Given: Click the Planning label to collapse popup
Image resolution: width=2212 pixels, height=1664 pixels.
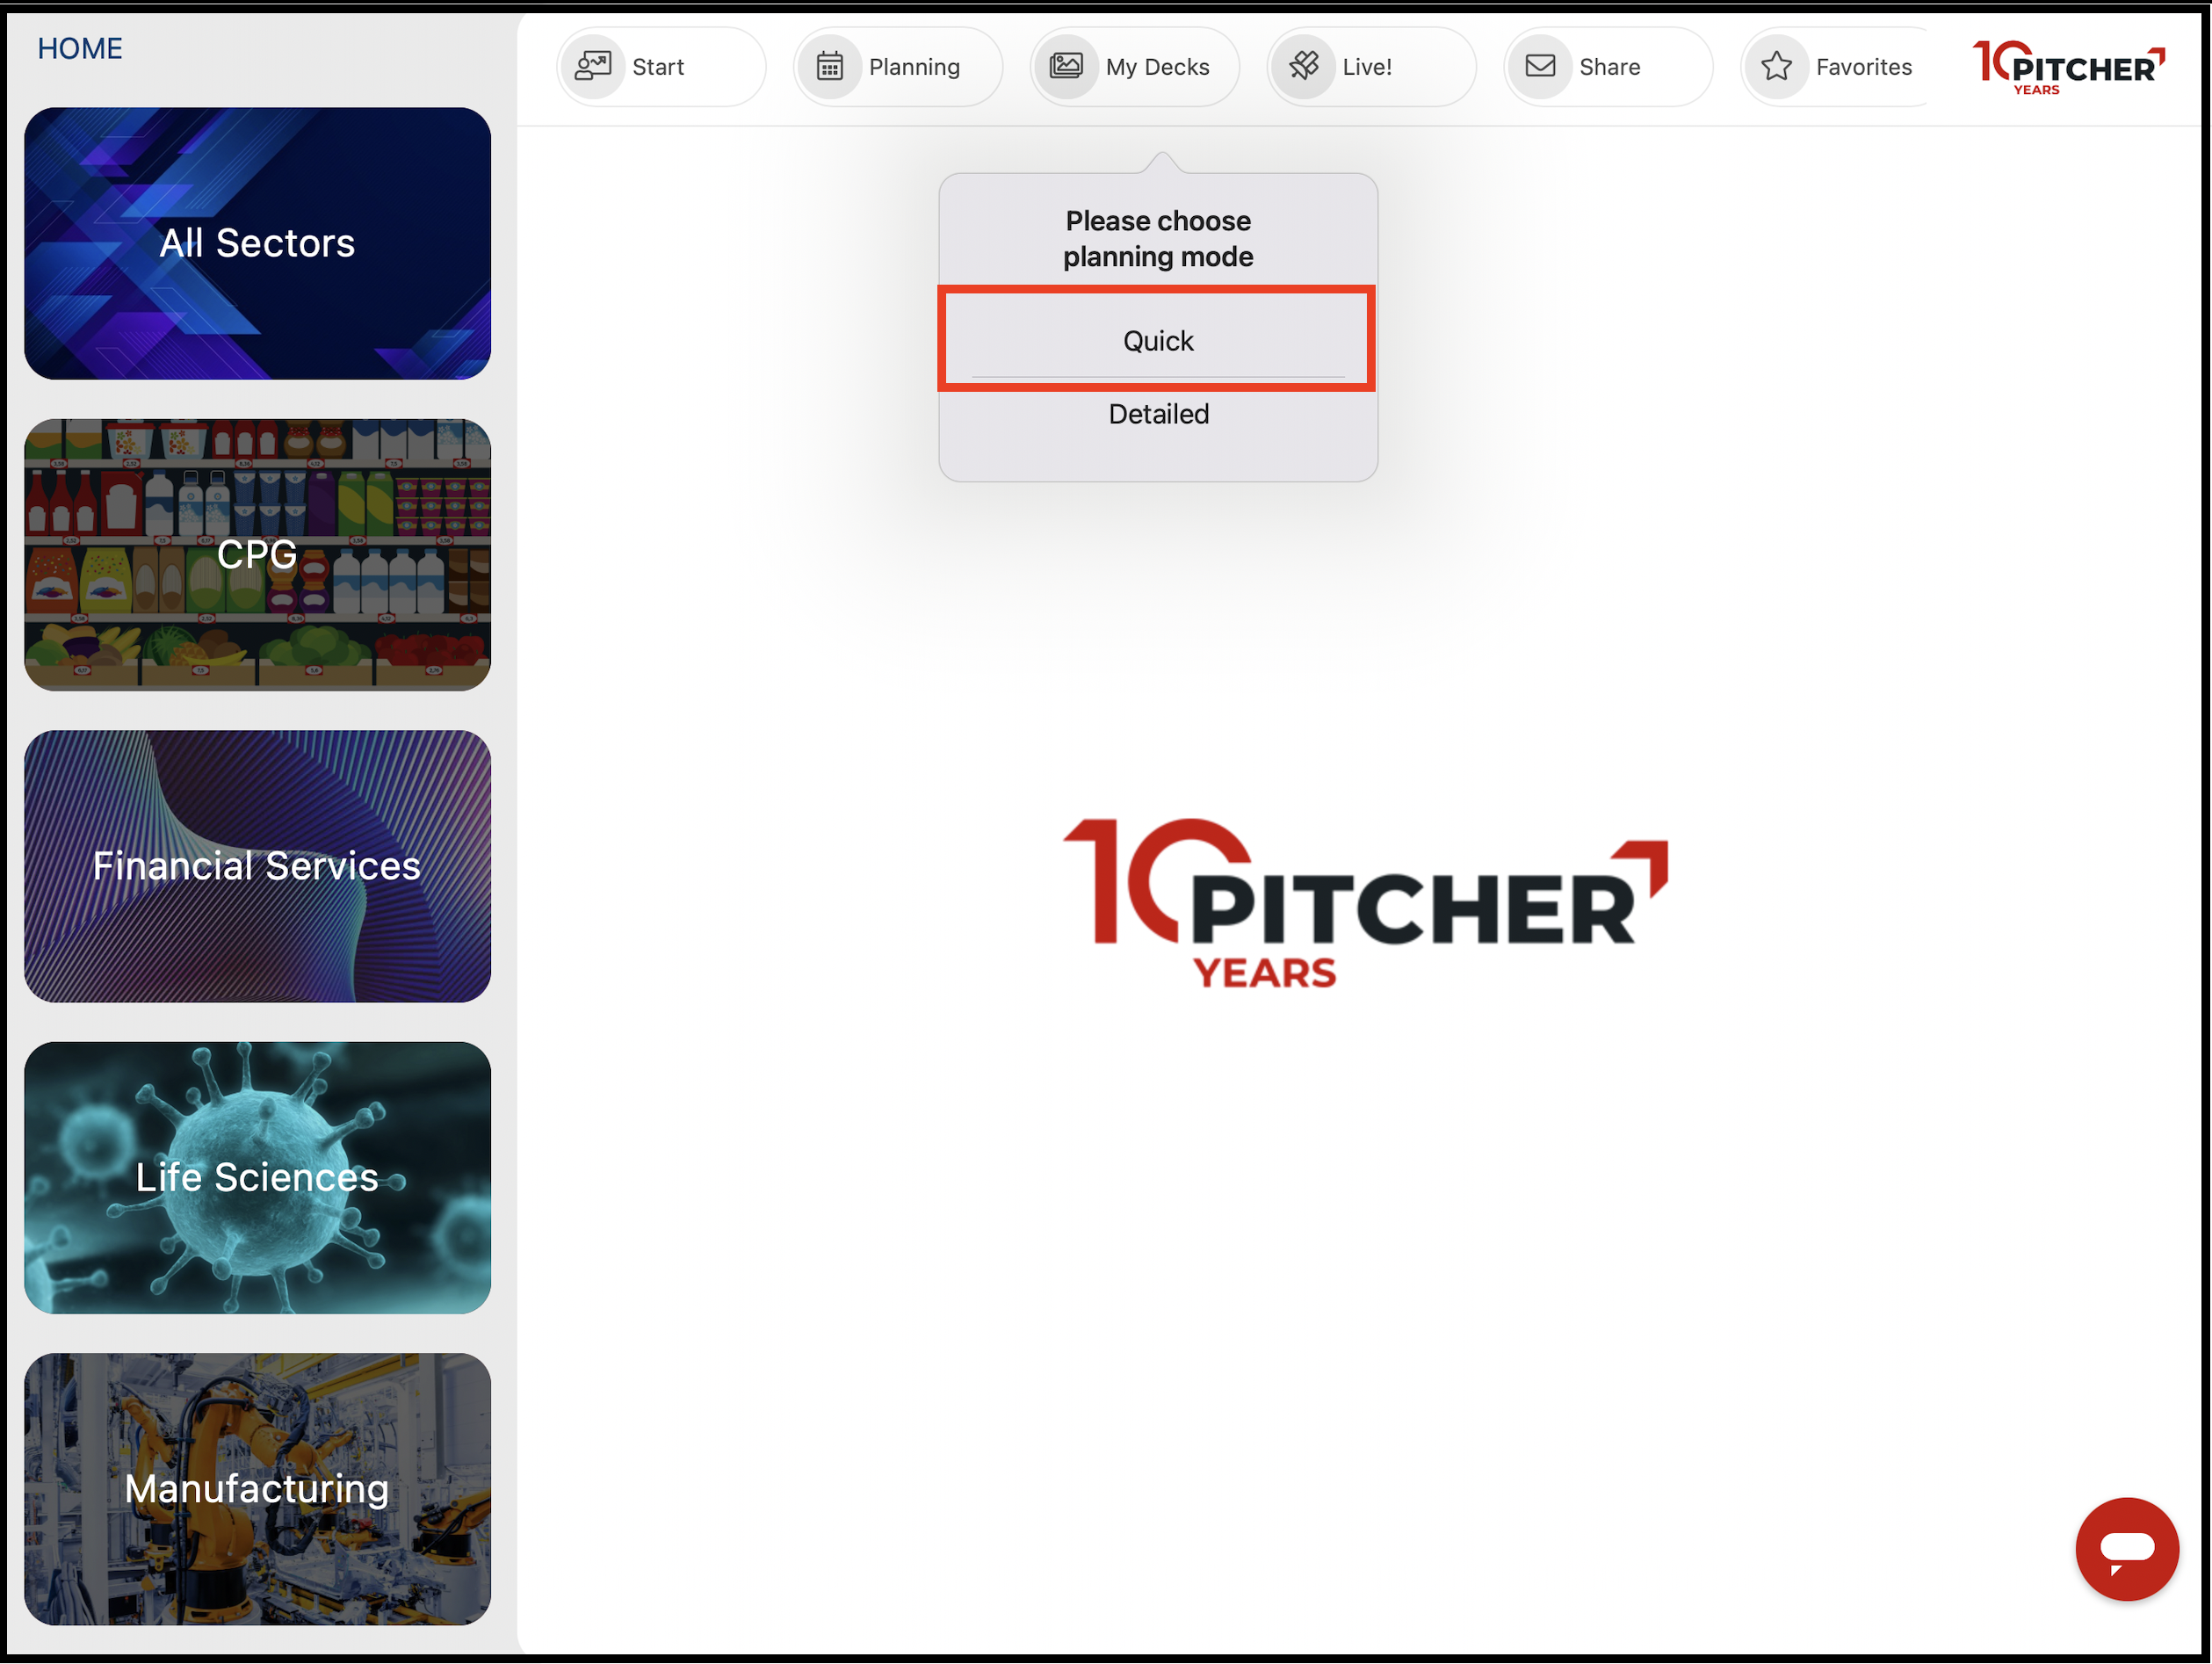Looking at the screenshot, I should tap(914, 67).
